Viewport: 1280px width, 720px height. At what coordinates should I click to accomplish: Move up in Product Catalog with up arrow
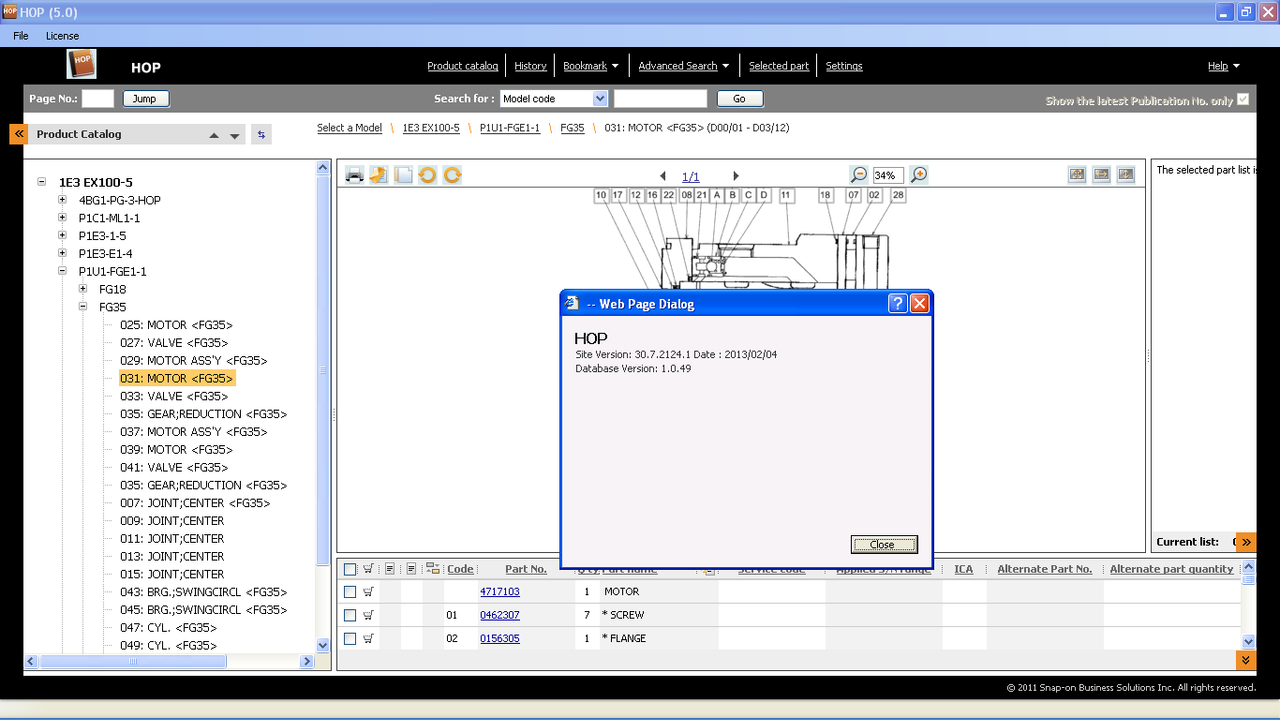pyautogui.click(x=214, y=136)
